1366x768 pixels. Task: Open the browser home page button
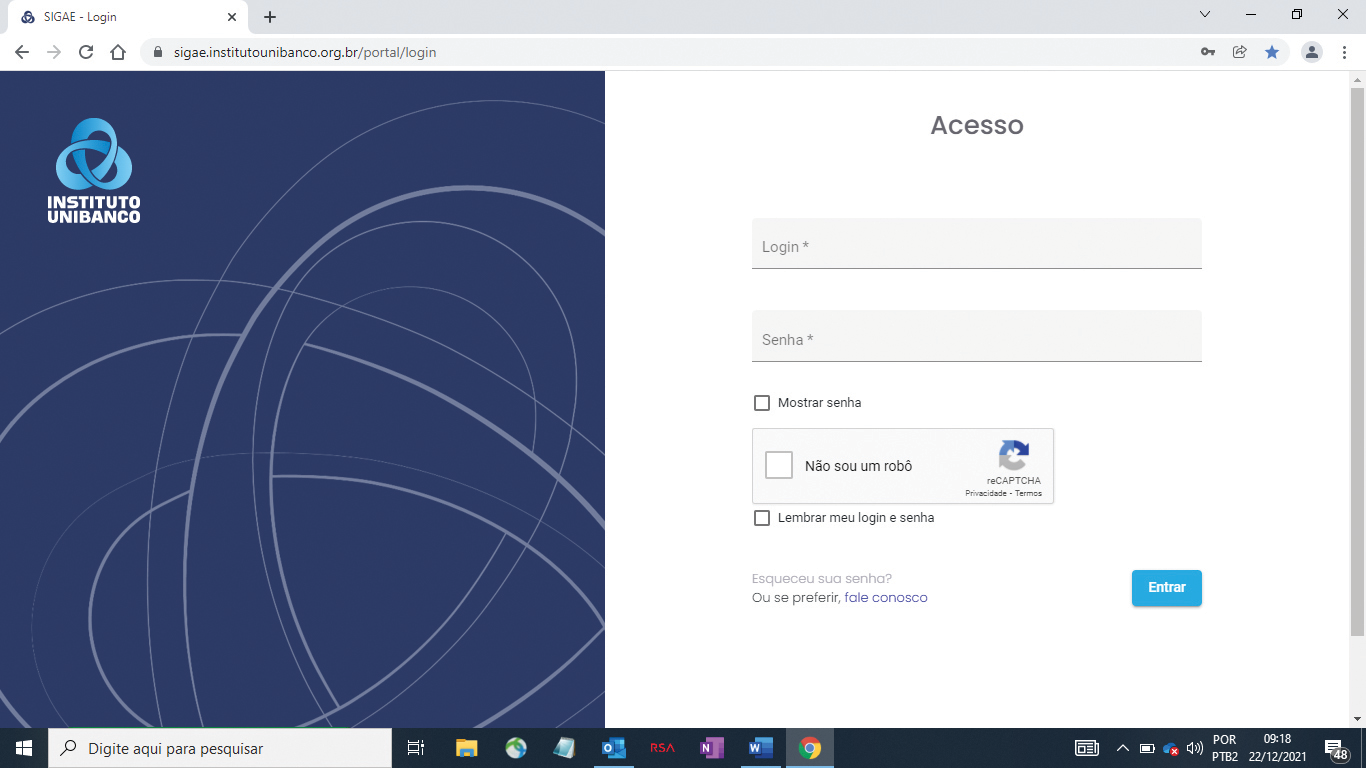pyautogui.click(x=118, y=52)
